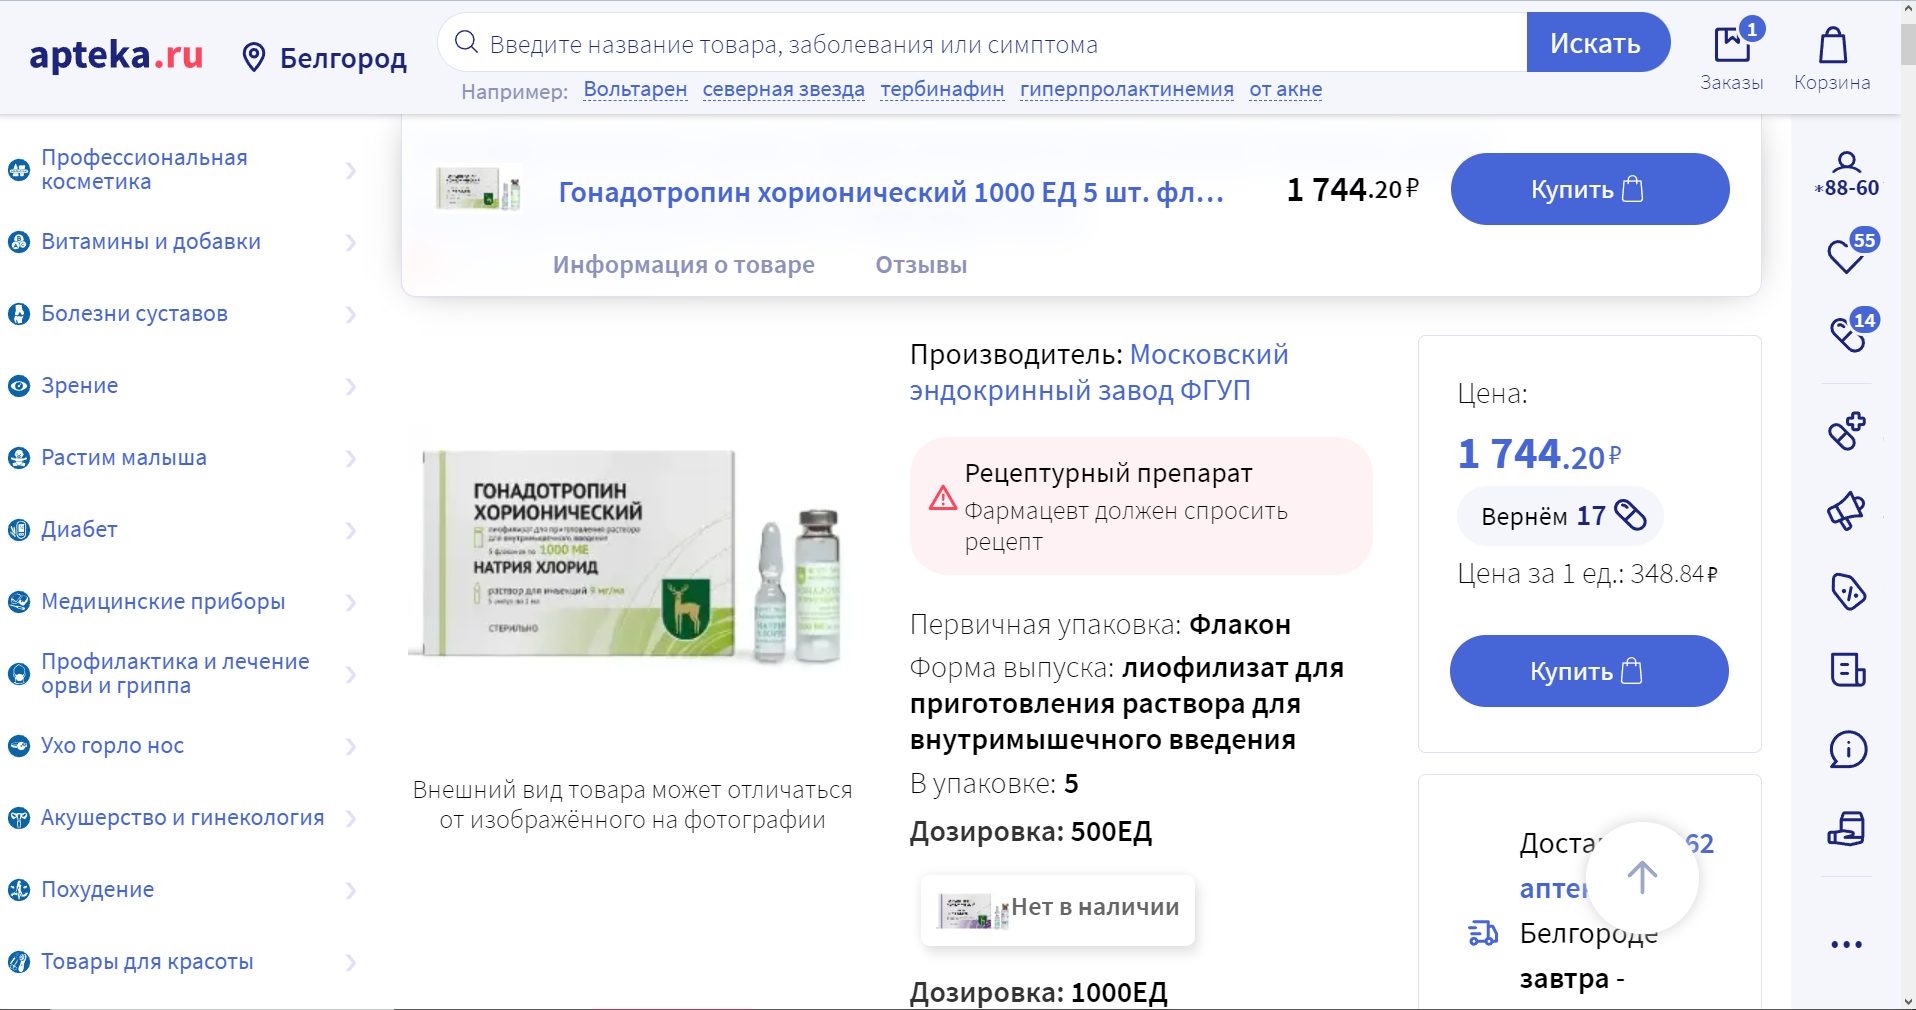Select the discount tag icon in right sidebar
This screenshot has width=1916, height=1010.
click(1849, 592)
